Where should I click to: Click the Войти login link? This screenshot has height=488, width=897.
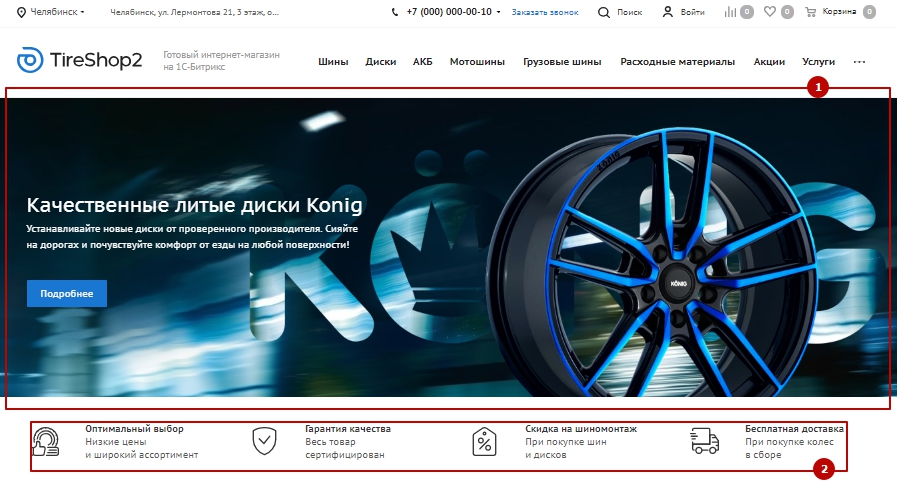click(692, 12)
